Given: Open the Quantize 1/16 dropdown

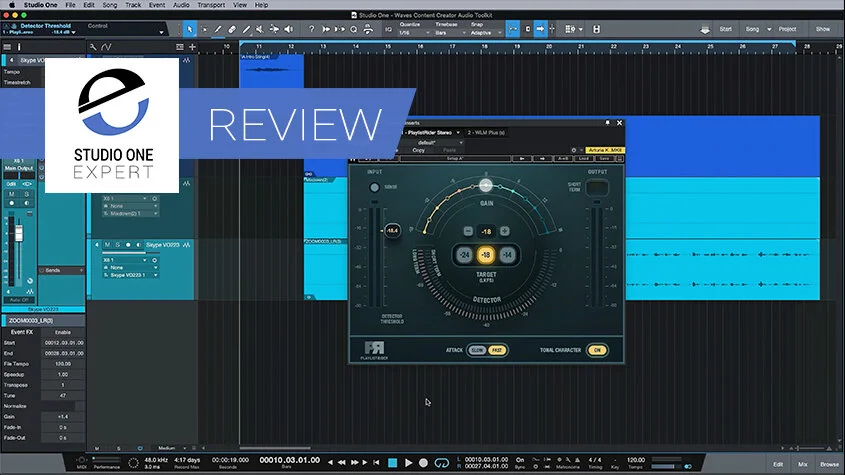Looking at the screenshot, I should [x=414, y=33].
